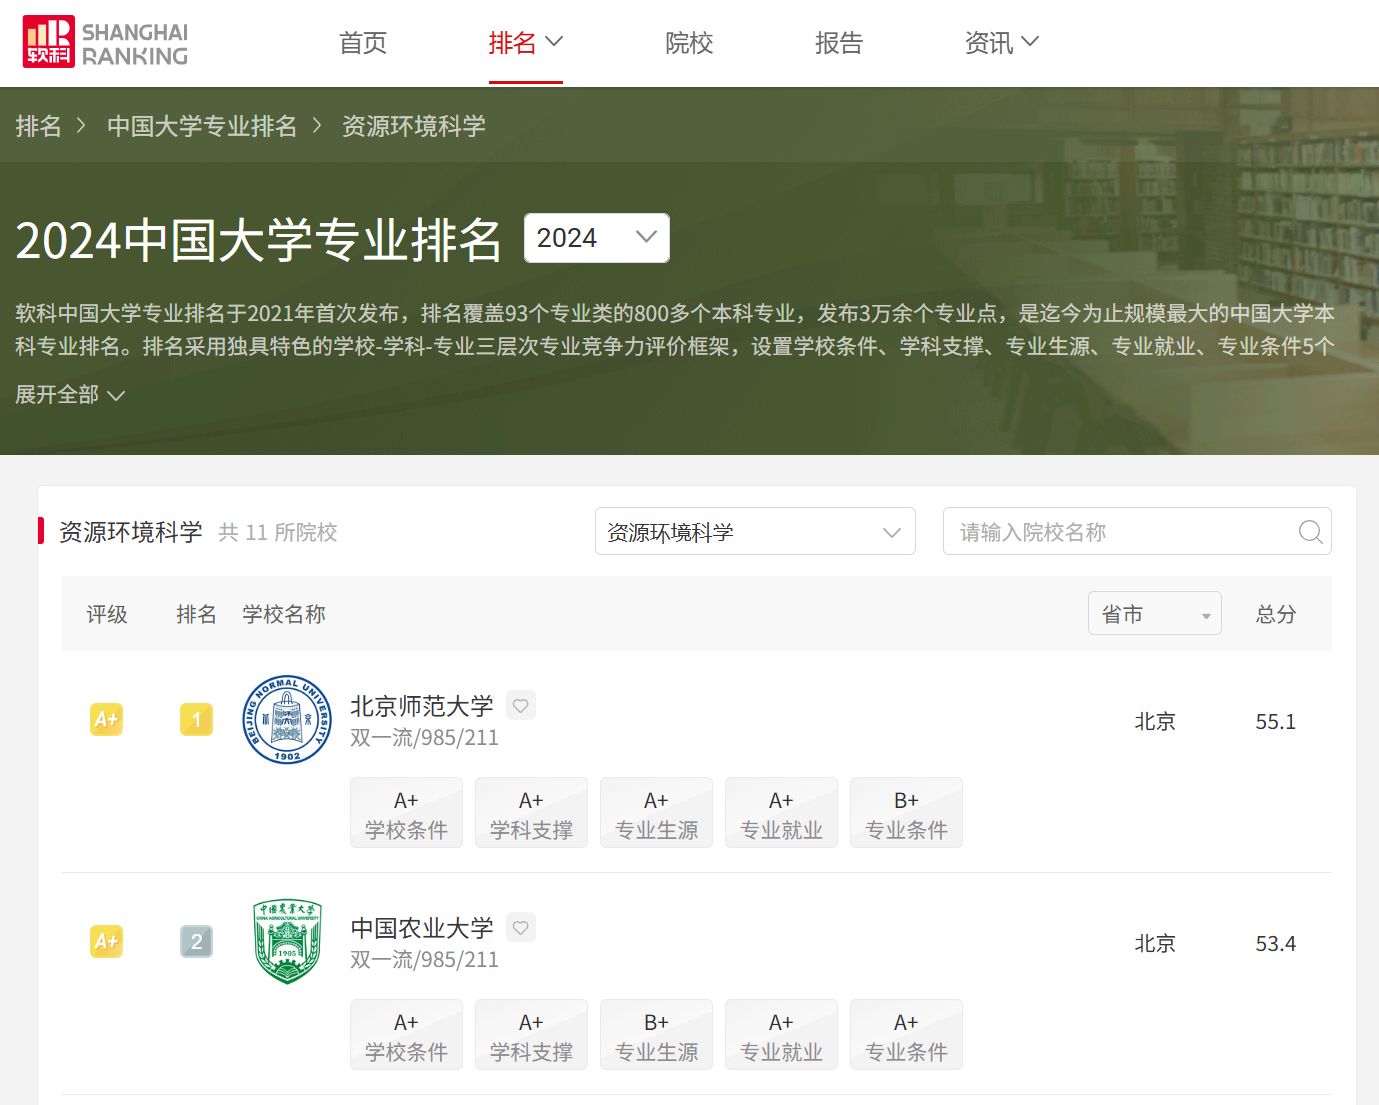1379x1105 pixels.
Task: Click the Shanghai Ranking logo
Action: coord(105,42)
